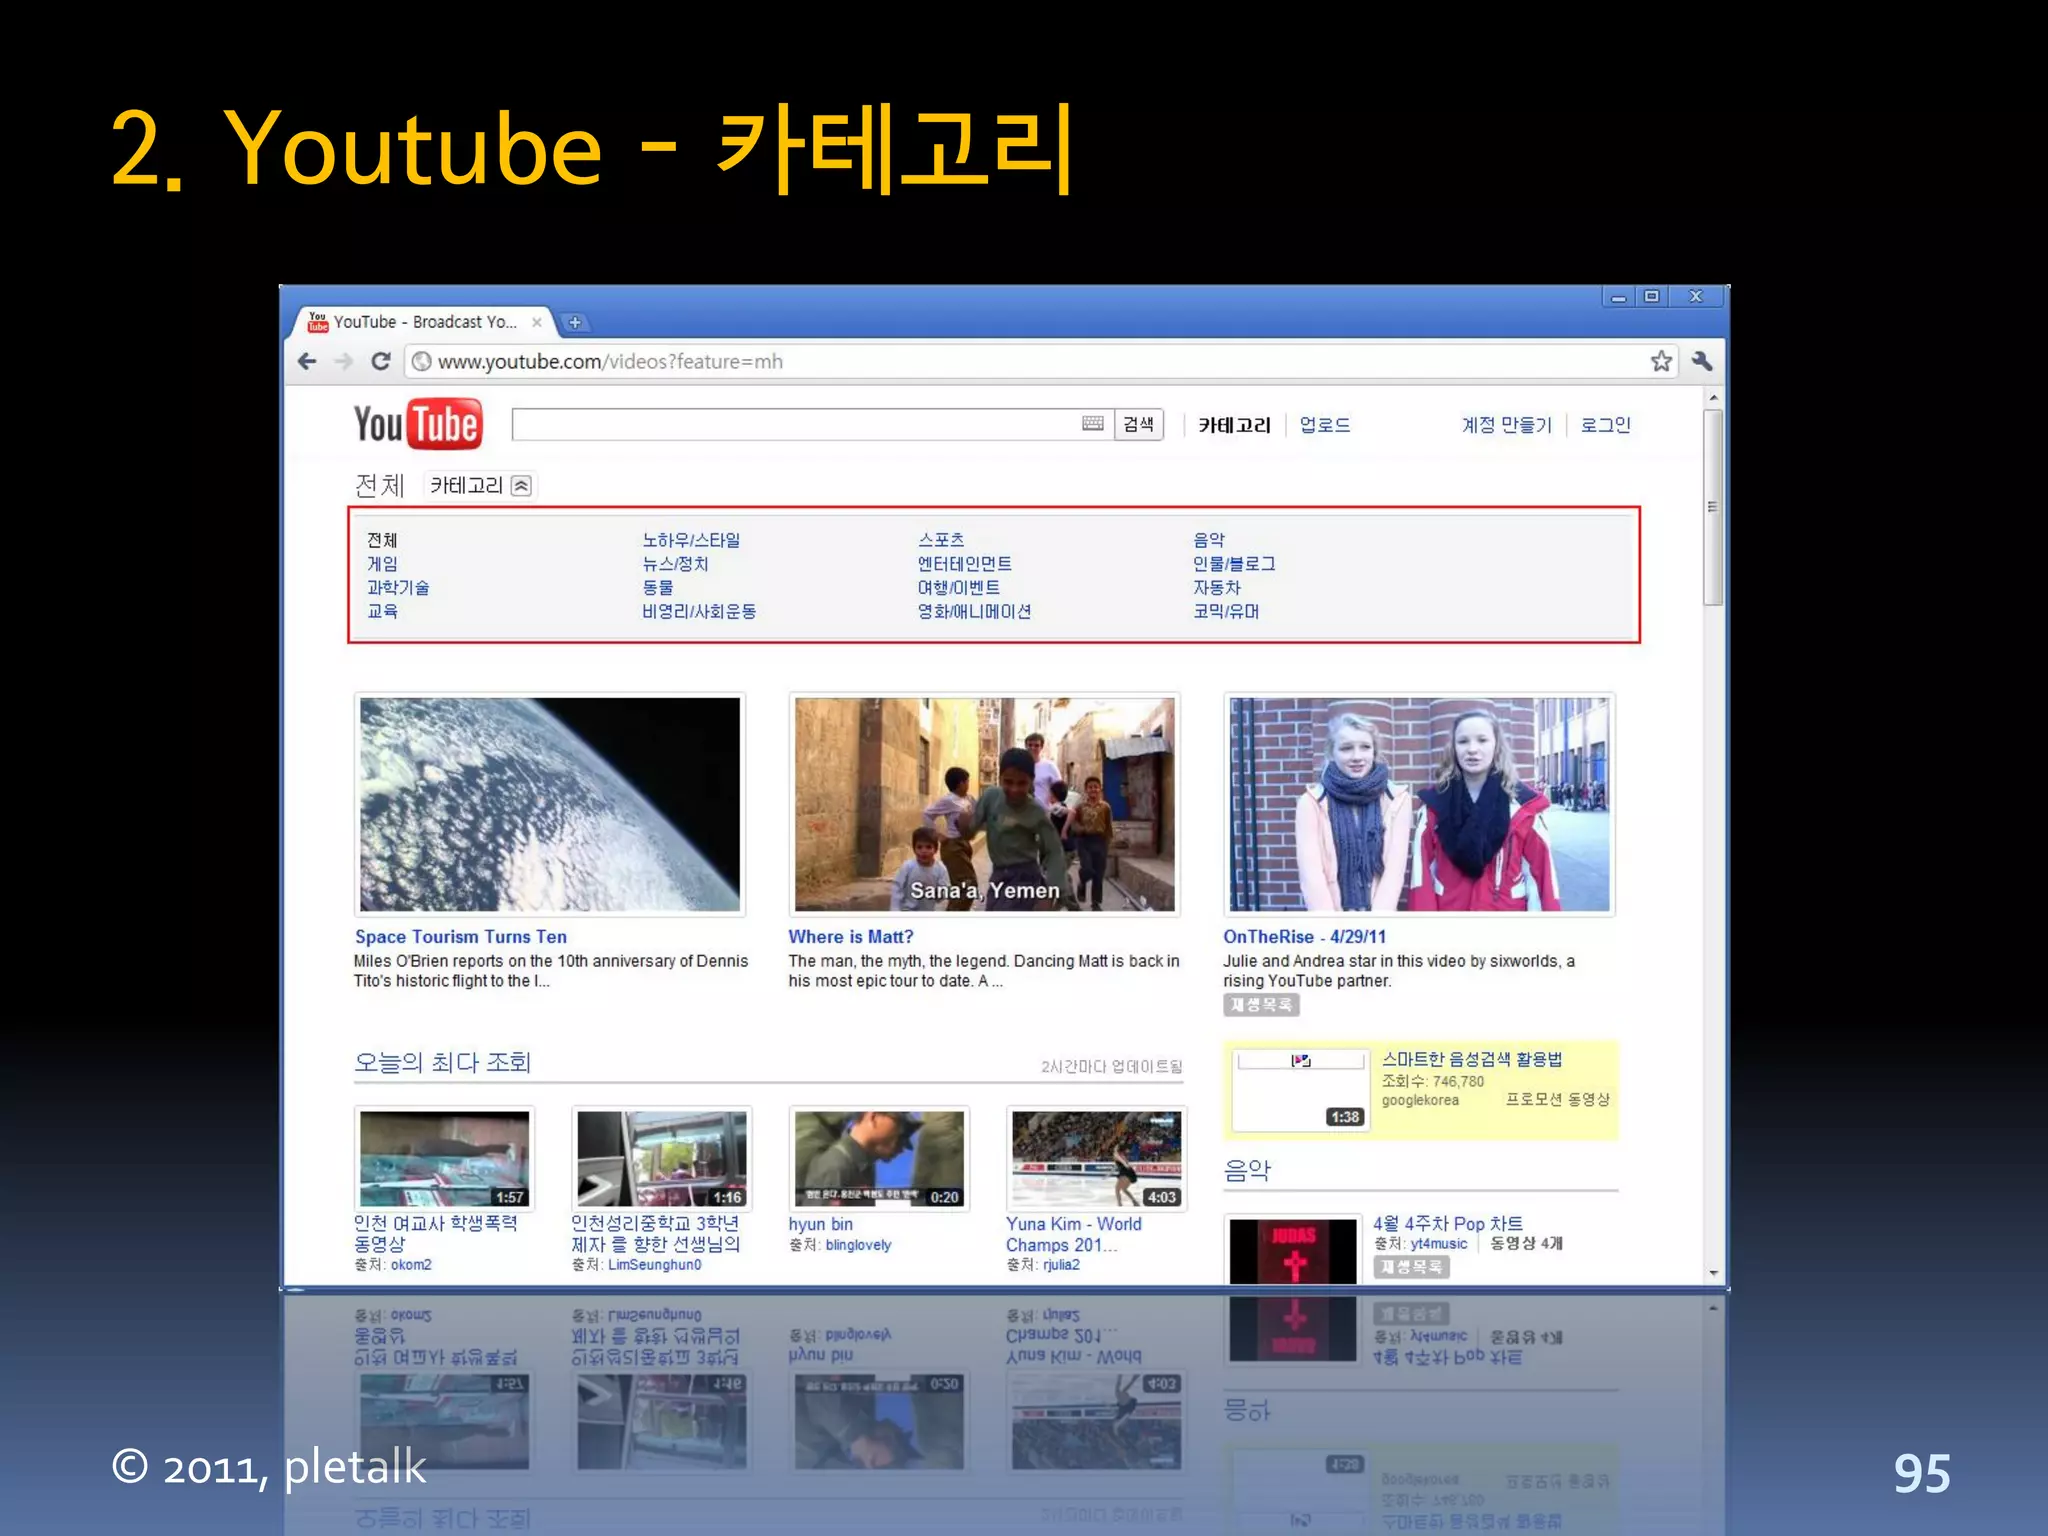Open uploader LimSeunghun0 channel link
The image size is (2048, 1536).
(655, 1265)
